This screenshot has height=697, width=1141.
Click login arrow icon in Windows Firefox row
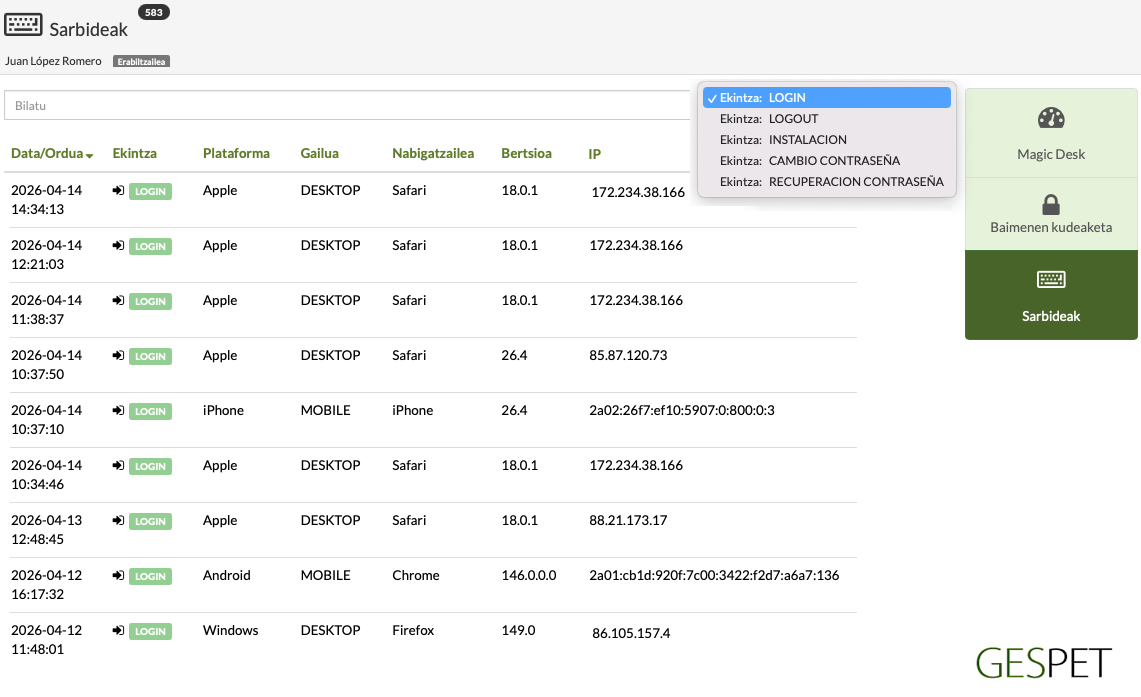click(x=118, y=631)
